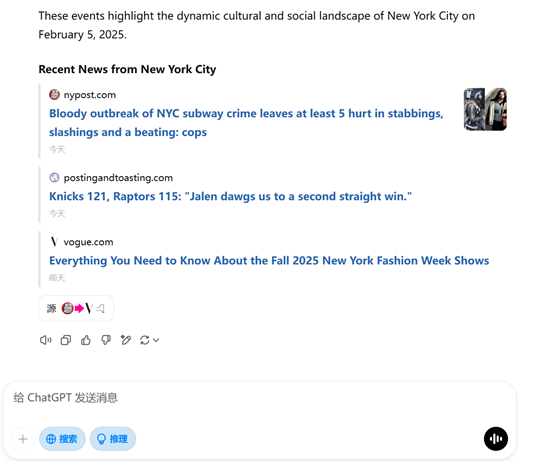The width and height of the screenshot is (554, 462).
Task: Open the 源 sources button
Action: pos(76,308)
